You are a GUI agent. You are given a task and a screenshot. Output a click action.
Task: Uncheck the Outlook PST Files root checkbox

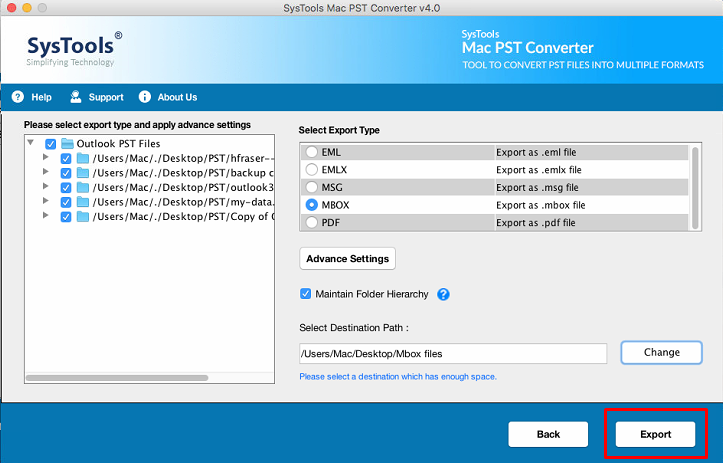[x=51, y=144]
